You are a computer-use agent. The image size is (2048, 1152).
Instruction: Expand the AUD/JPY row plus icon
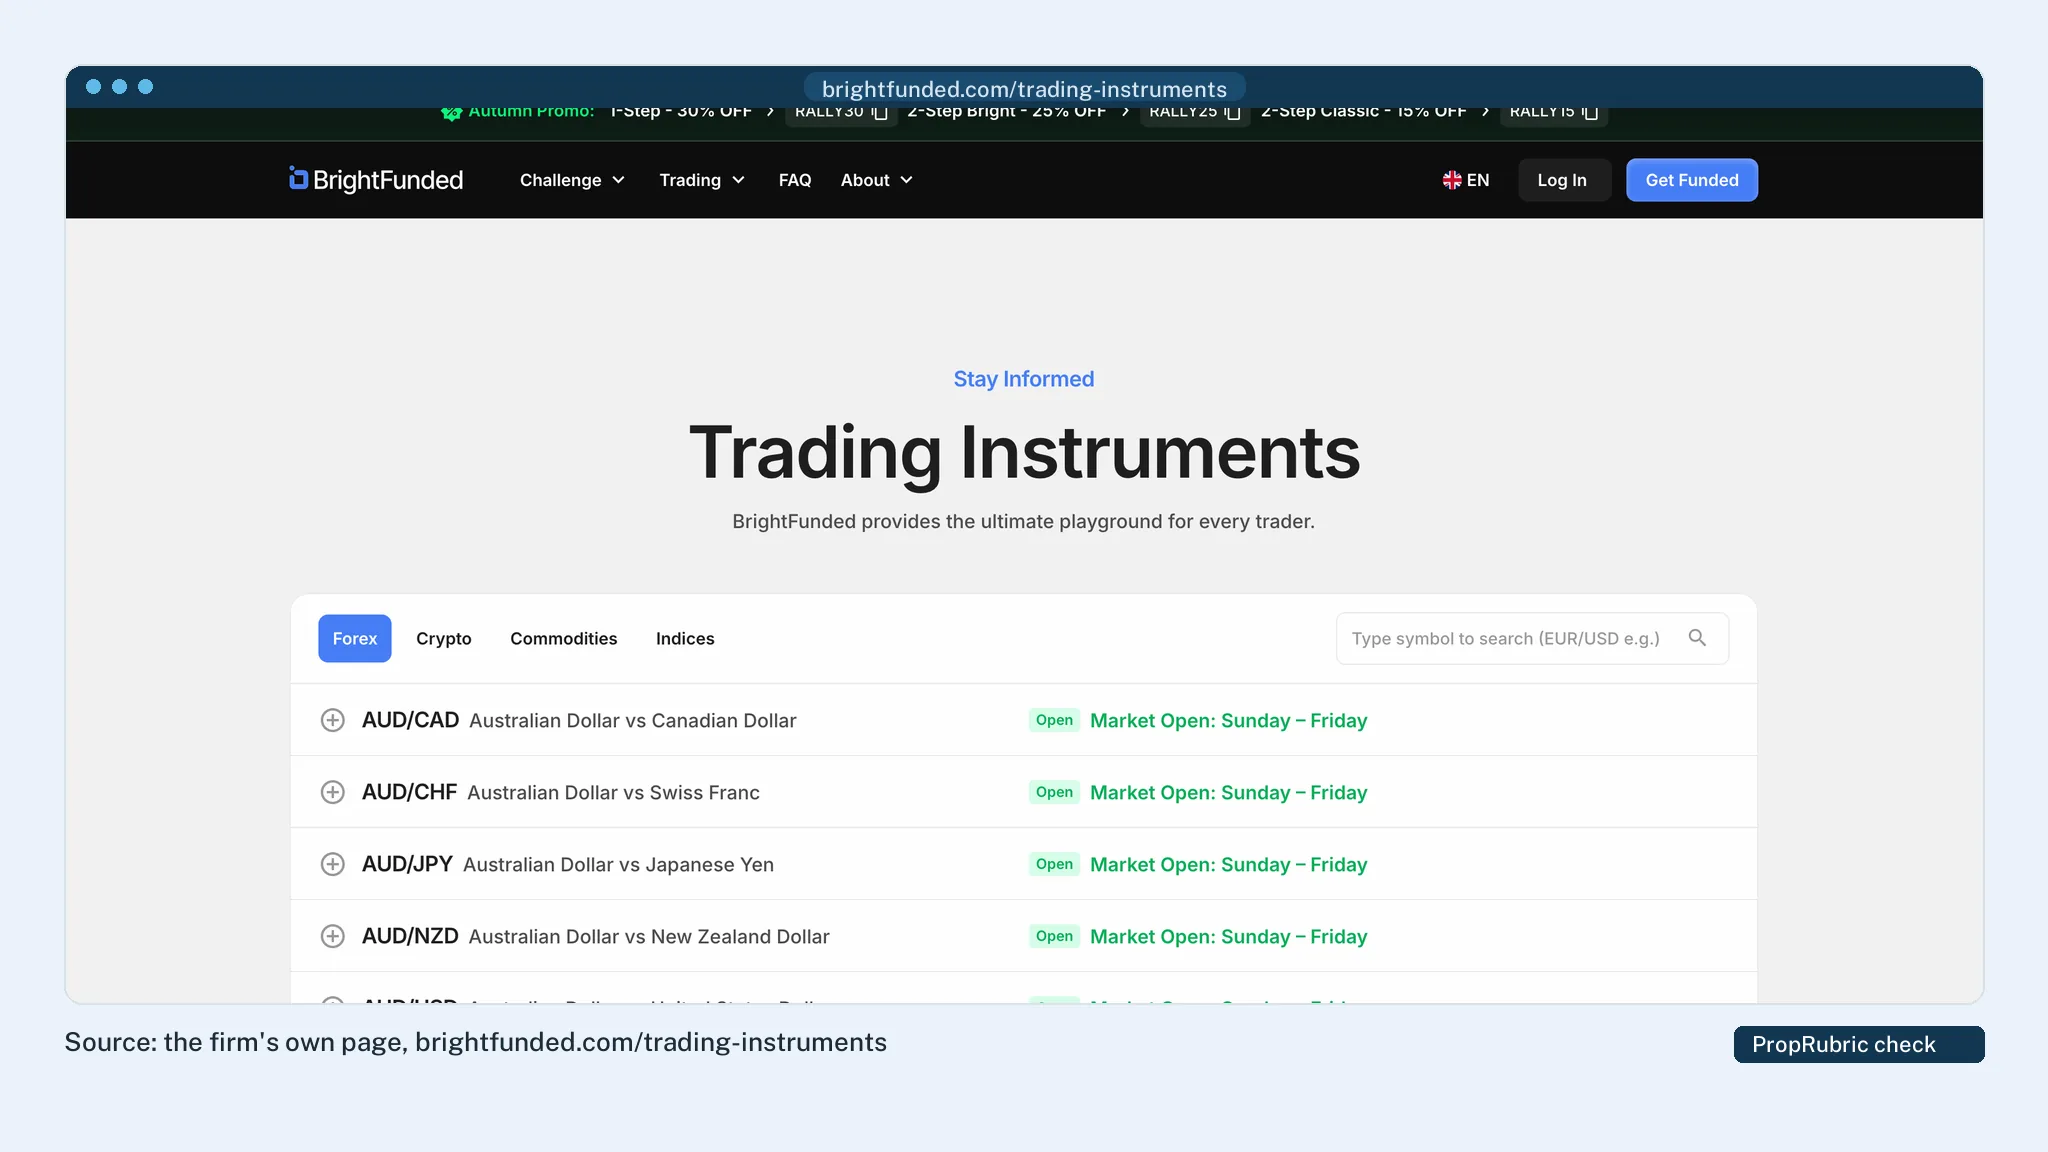tap(333, 864)
